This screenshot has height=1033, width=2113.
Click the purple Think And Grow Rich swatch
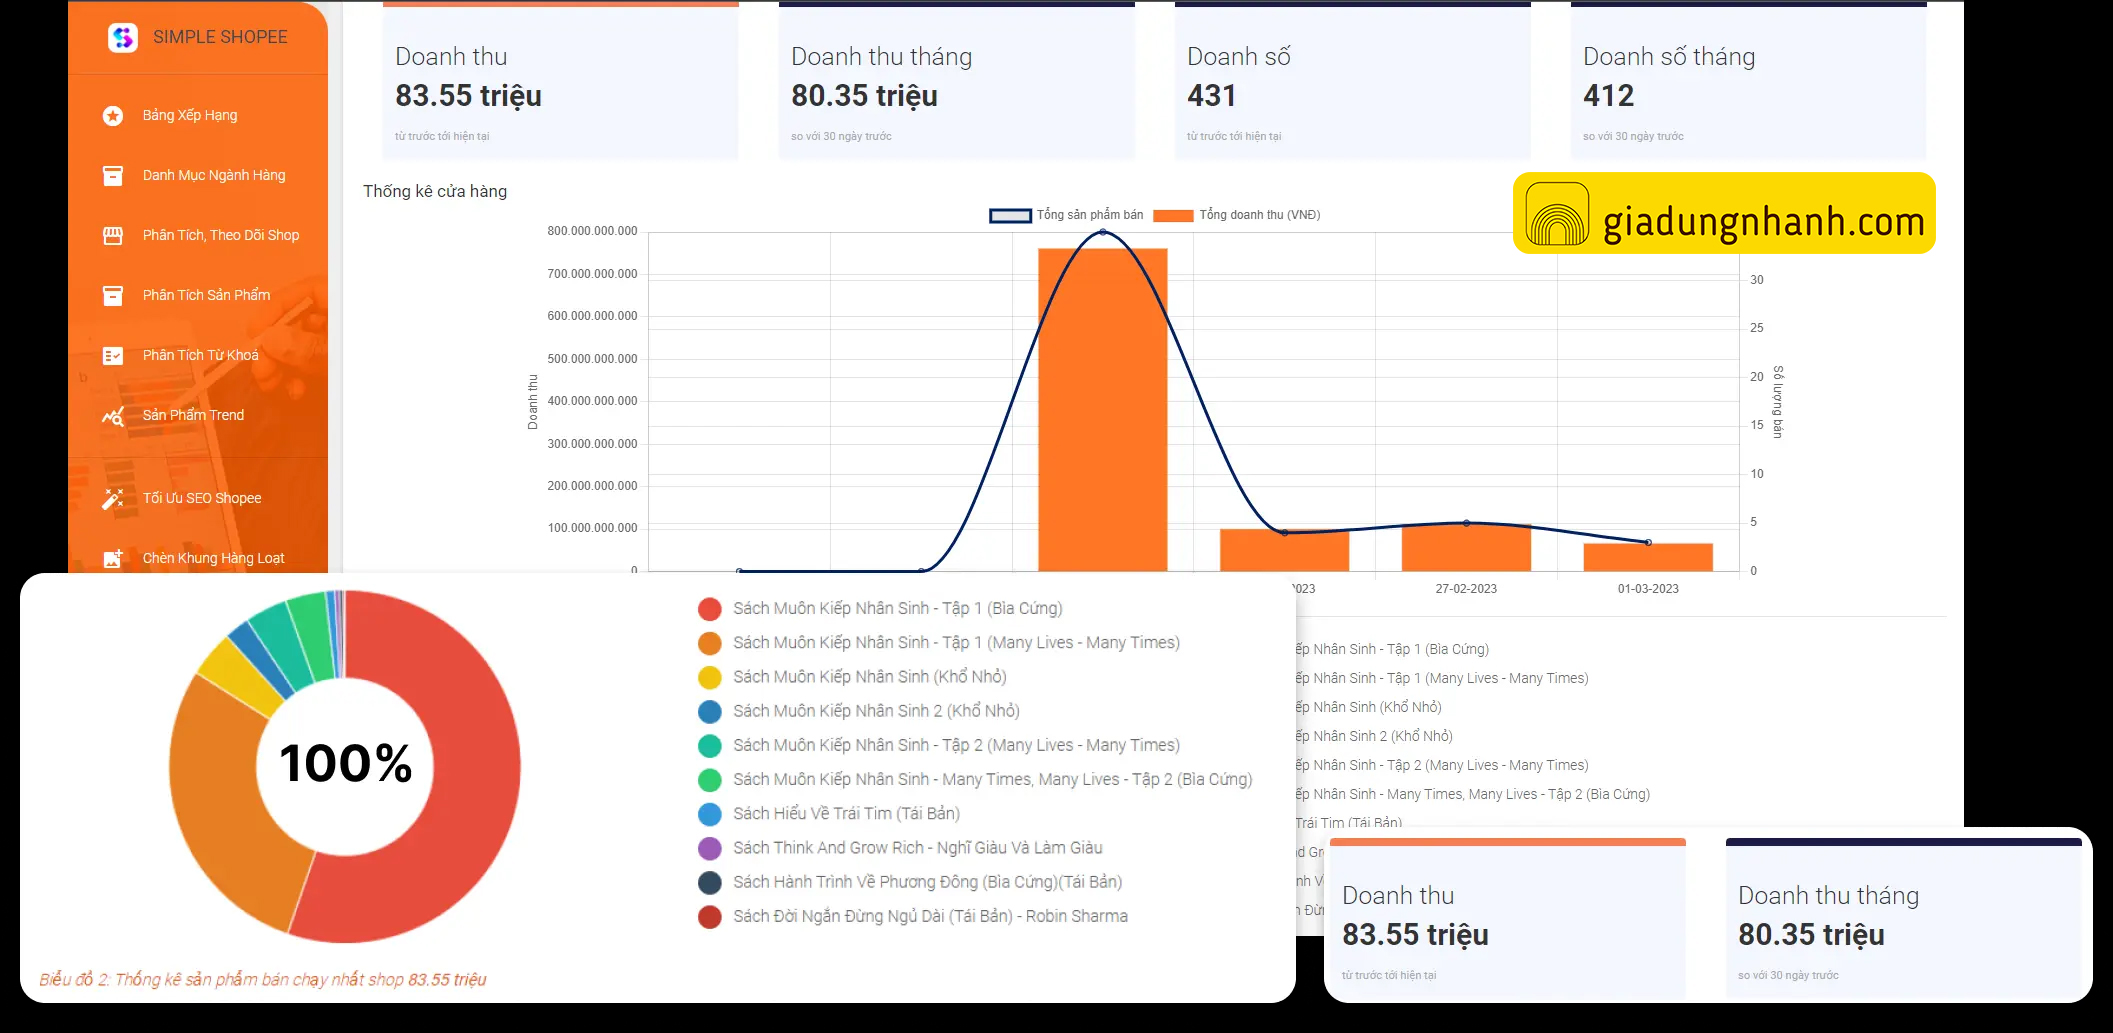click(x=710, y=849)
